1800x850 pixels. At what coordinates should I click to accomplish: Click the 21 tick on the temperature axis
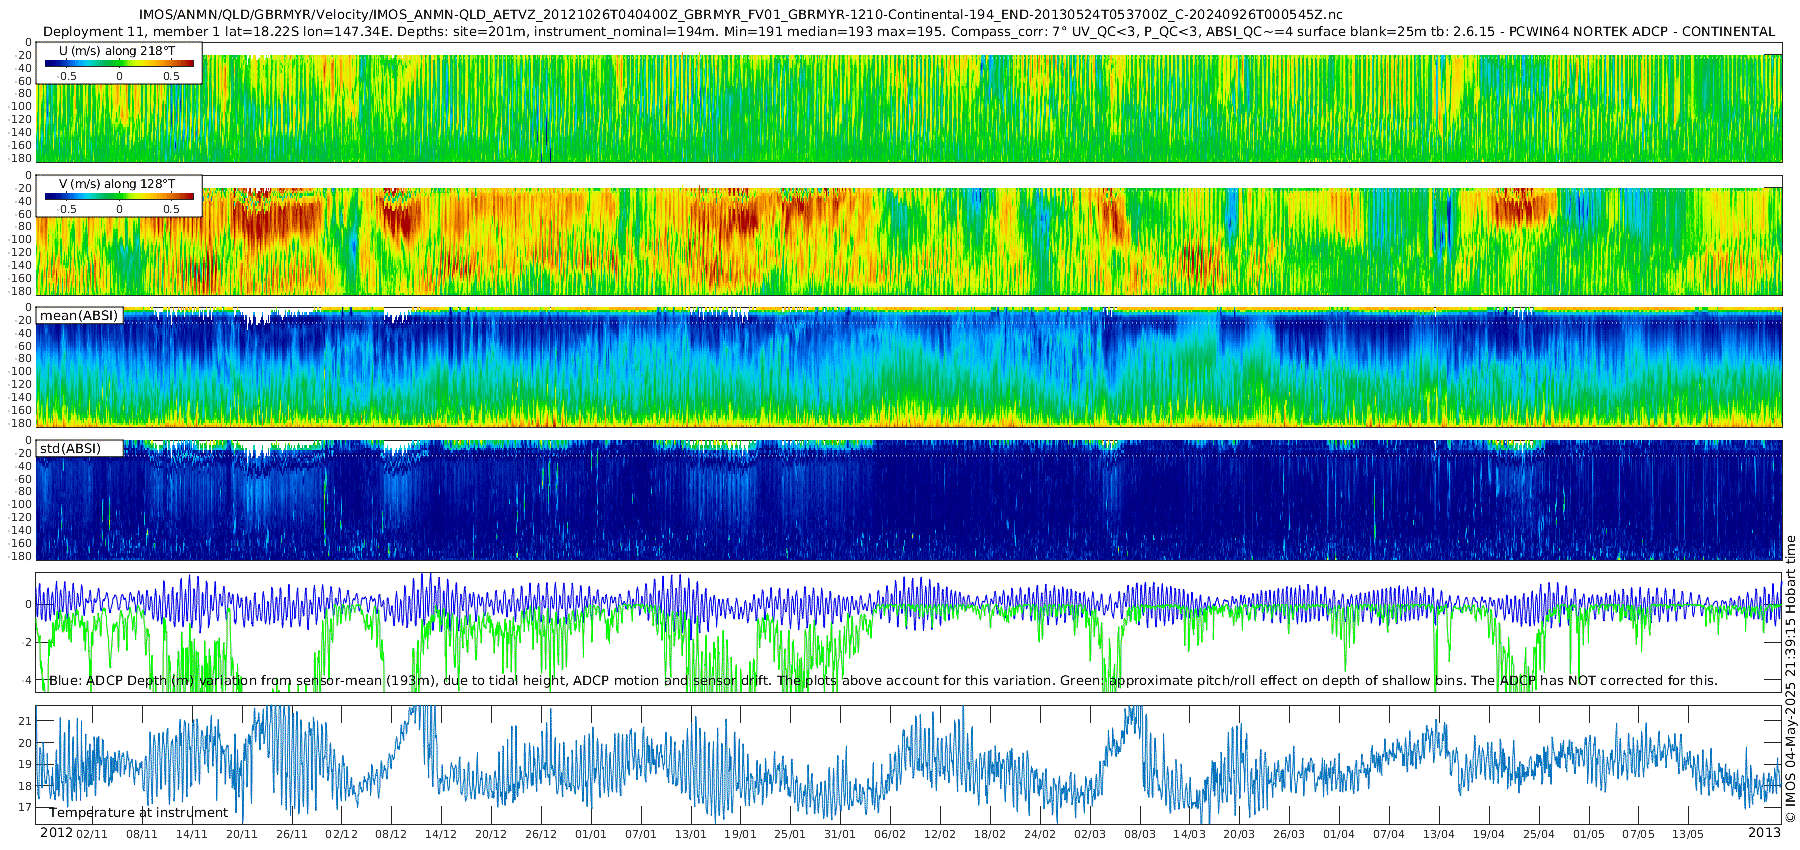tap(26, 721)
